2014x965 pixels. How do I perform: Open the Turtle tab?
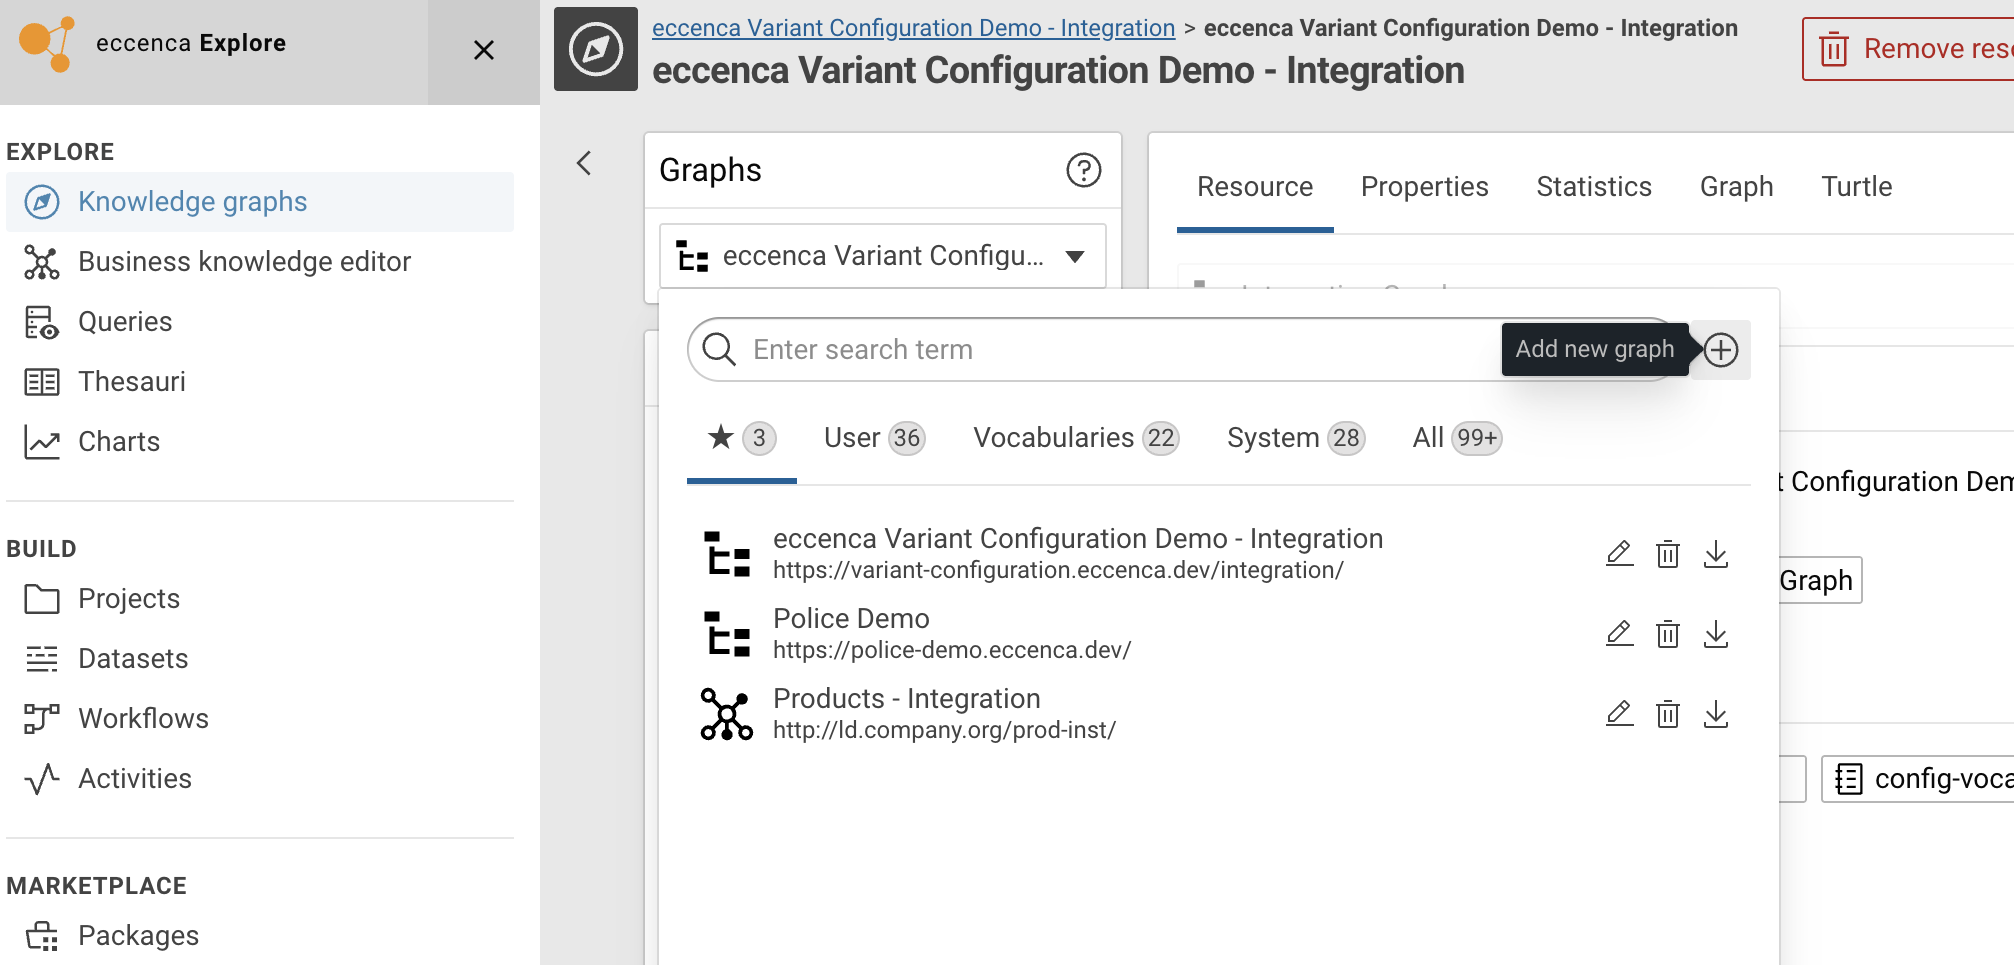[1857, 187]
